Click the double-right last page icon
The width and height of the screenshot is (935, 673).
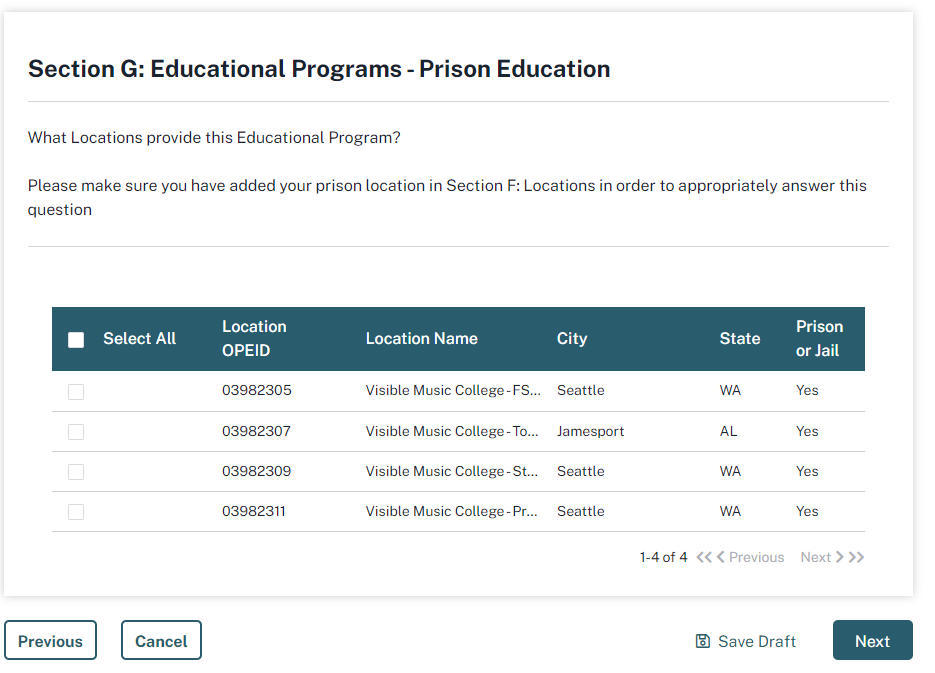[856, 557]
